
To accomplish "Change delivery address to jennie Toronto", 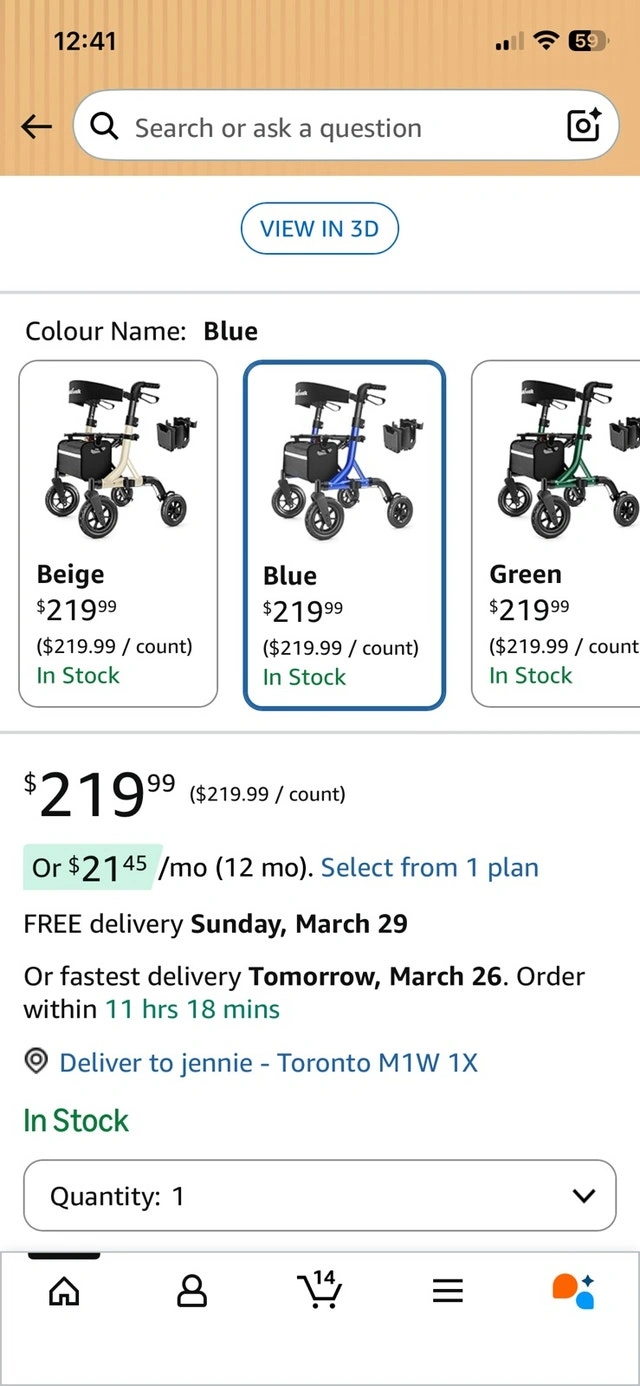I will pyautogui.click(x=268, y=1062).
